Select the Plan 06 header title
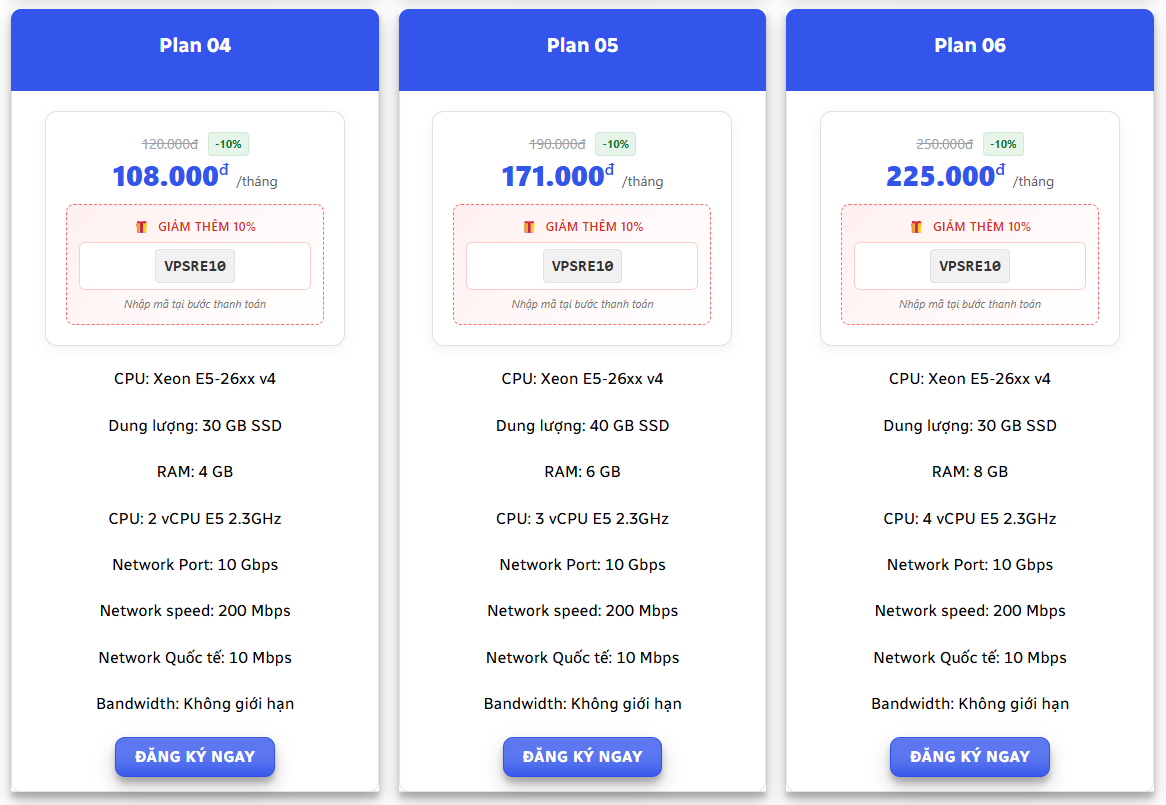Viewport: 1166px width, 805px height. [970, 45]
